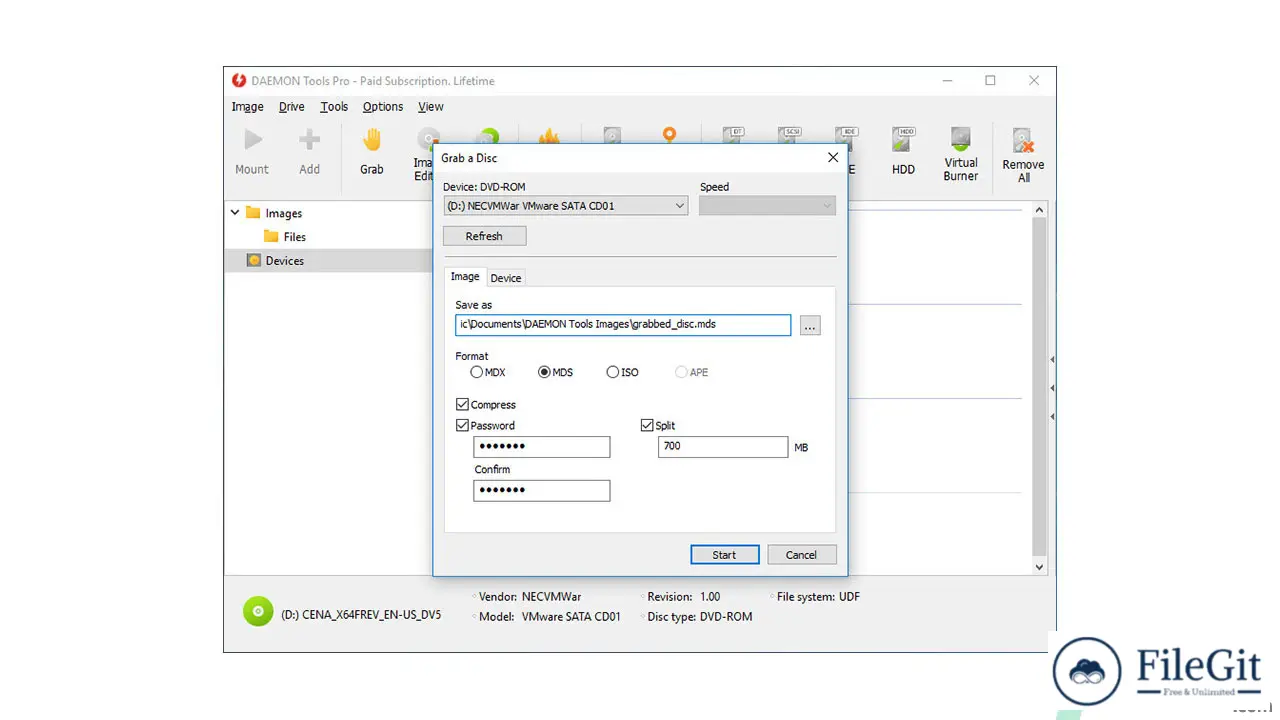Click the CENA_X64FREV_EN-US_DV5 disc label

tap(361, 615)
